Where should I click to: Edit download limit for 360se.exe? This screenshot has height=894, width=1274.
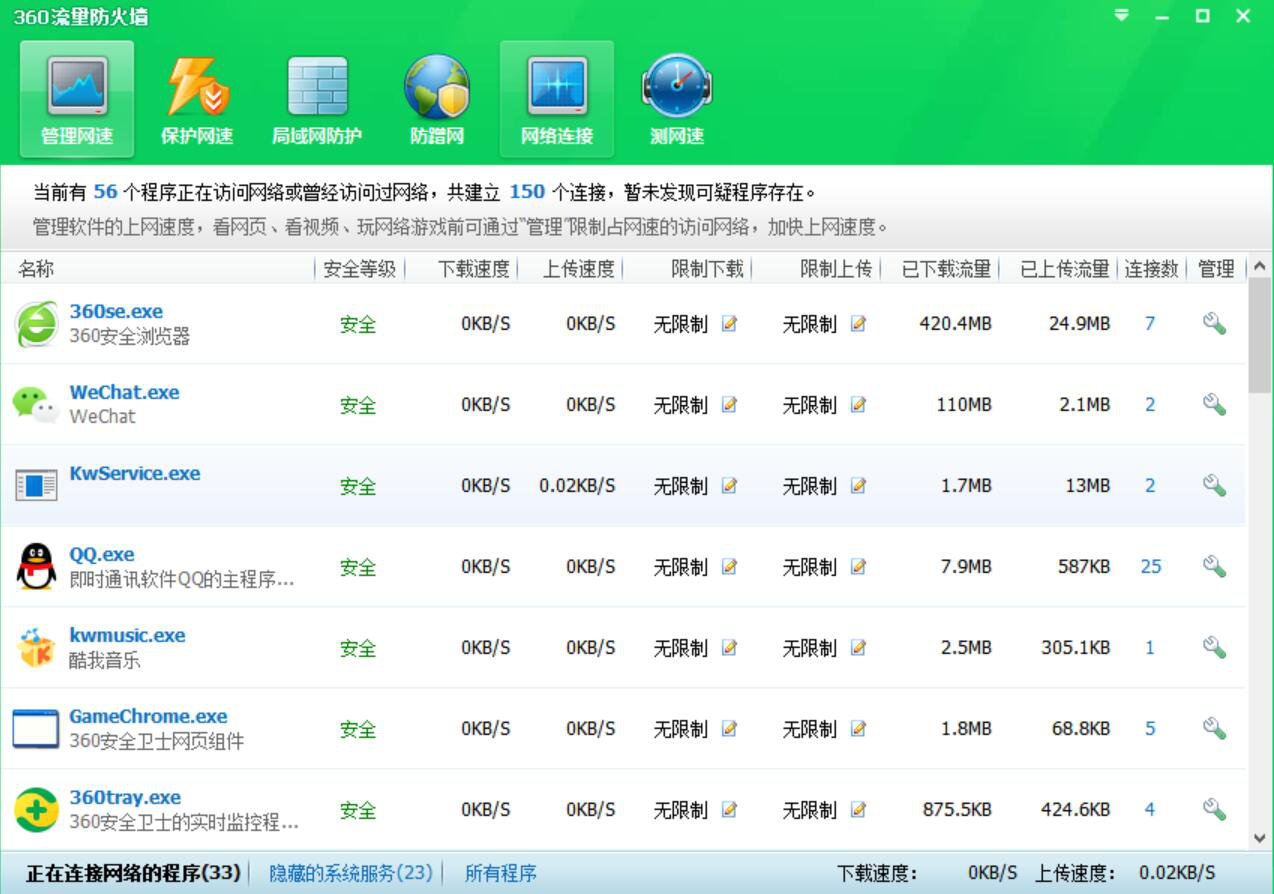point(729,324)
